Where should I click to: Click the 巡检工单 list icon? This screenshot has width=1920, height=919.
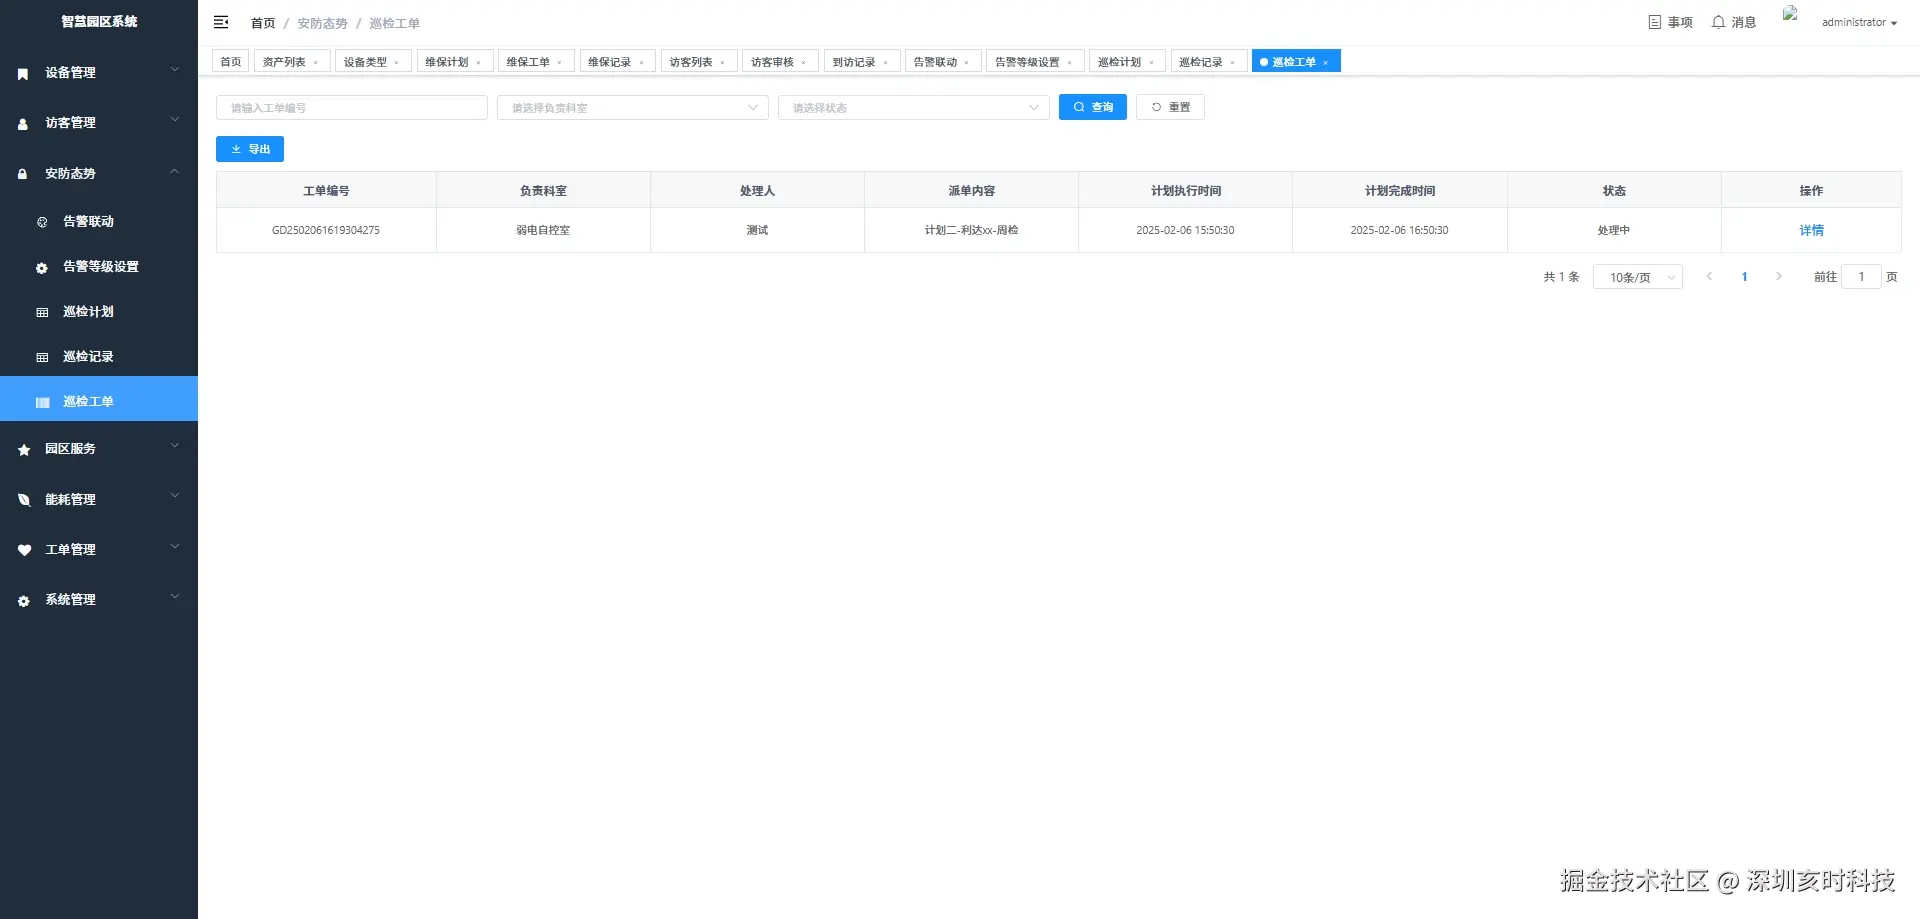coord(42,402)
